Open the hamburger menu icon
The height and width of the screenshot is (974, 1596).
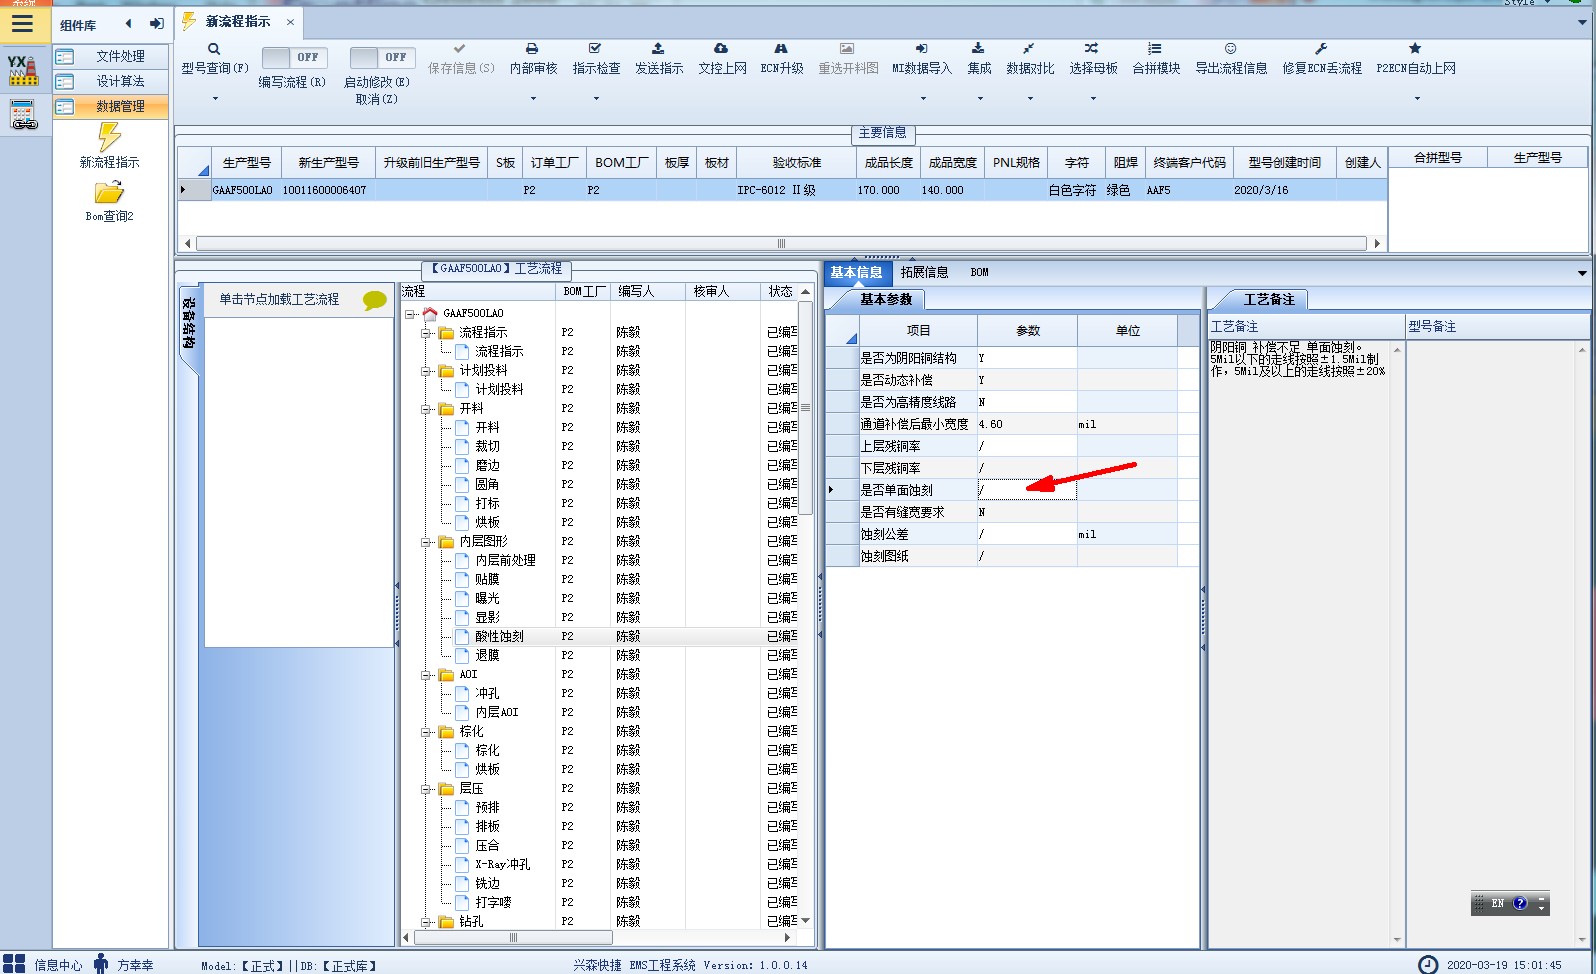tap(22, 24)
